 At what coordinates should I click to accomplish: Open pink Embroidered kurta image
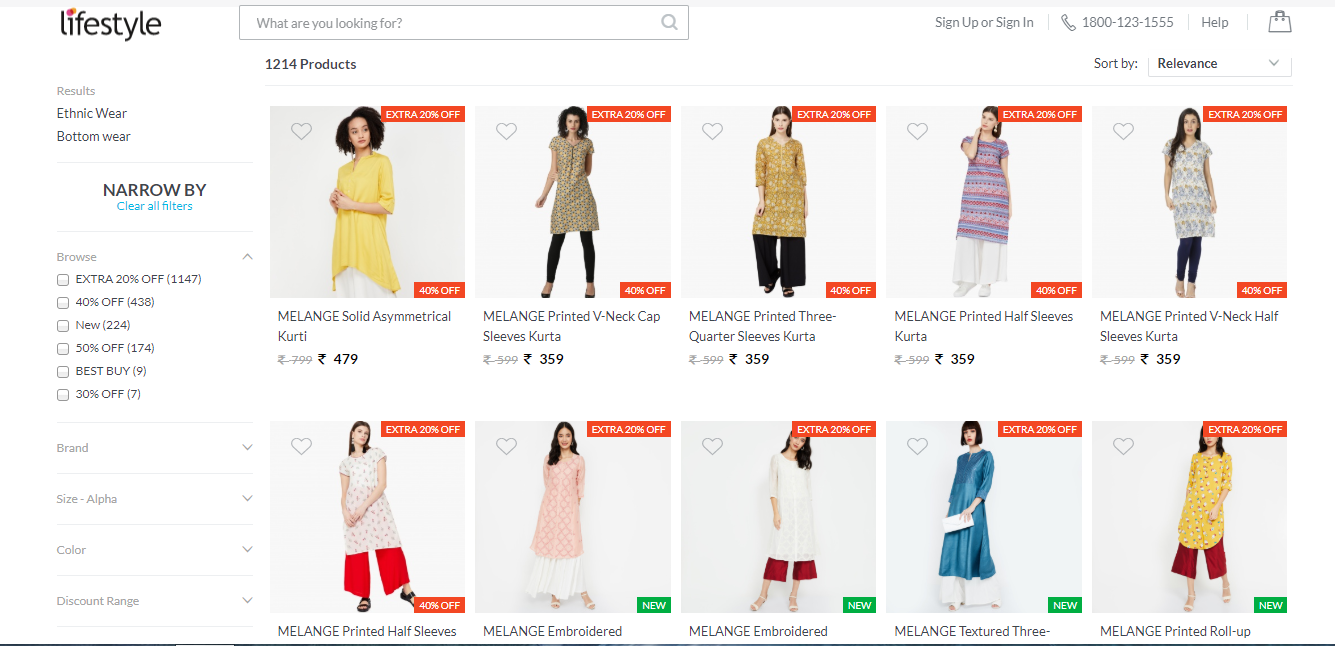573,517
